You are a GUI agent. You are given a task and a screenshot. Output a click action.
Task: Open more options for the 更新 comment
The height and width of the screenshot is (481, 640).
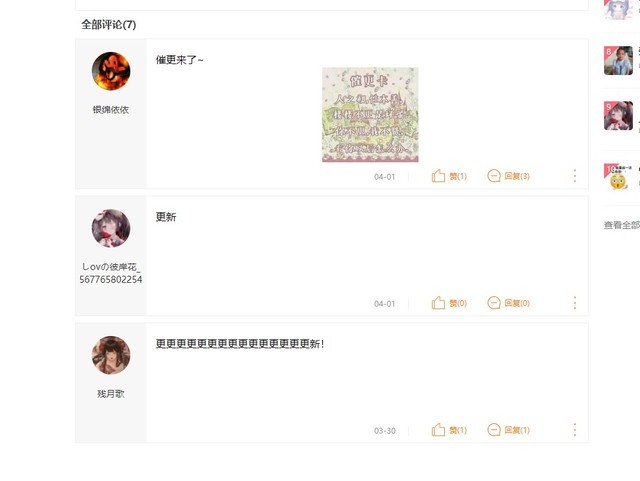point(575,303)
